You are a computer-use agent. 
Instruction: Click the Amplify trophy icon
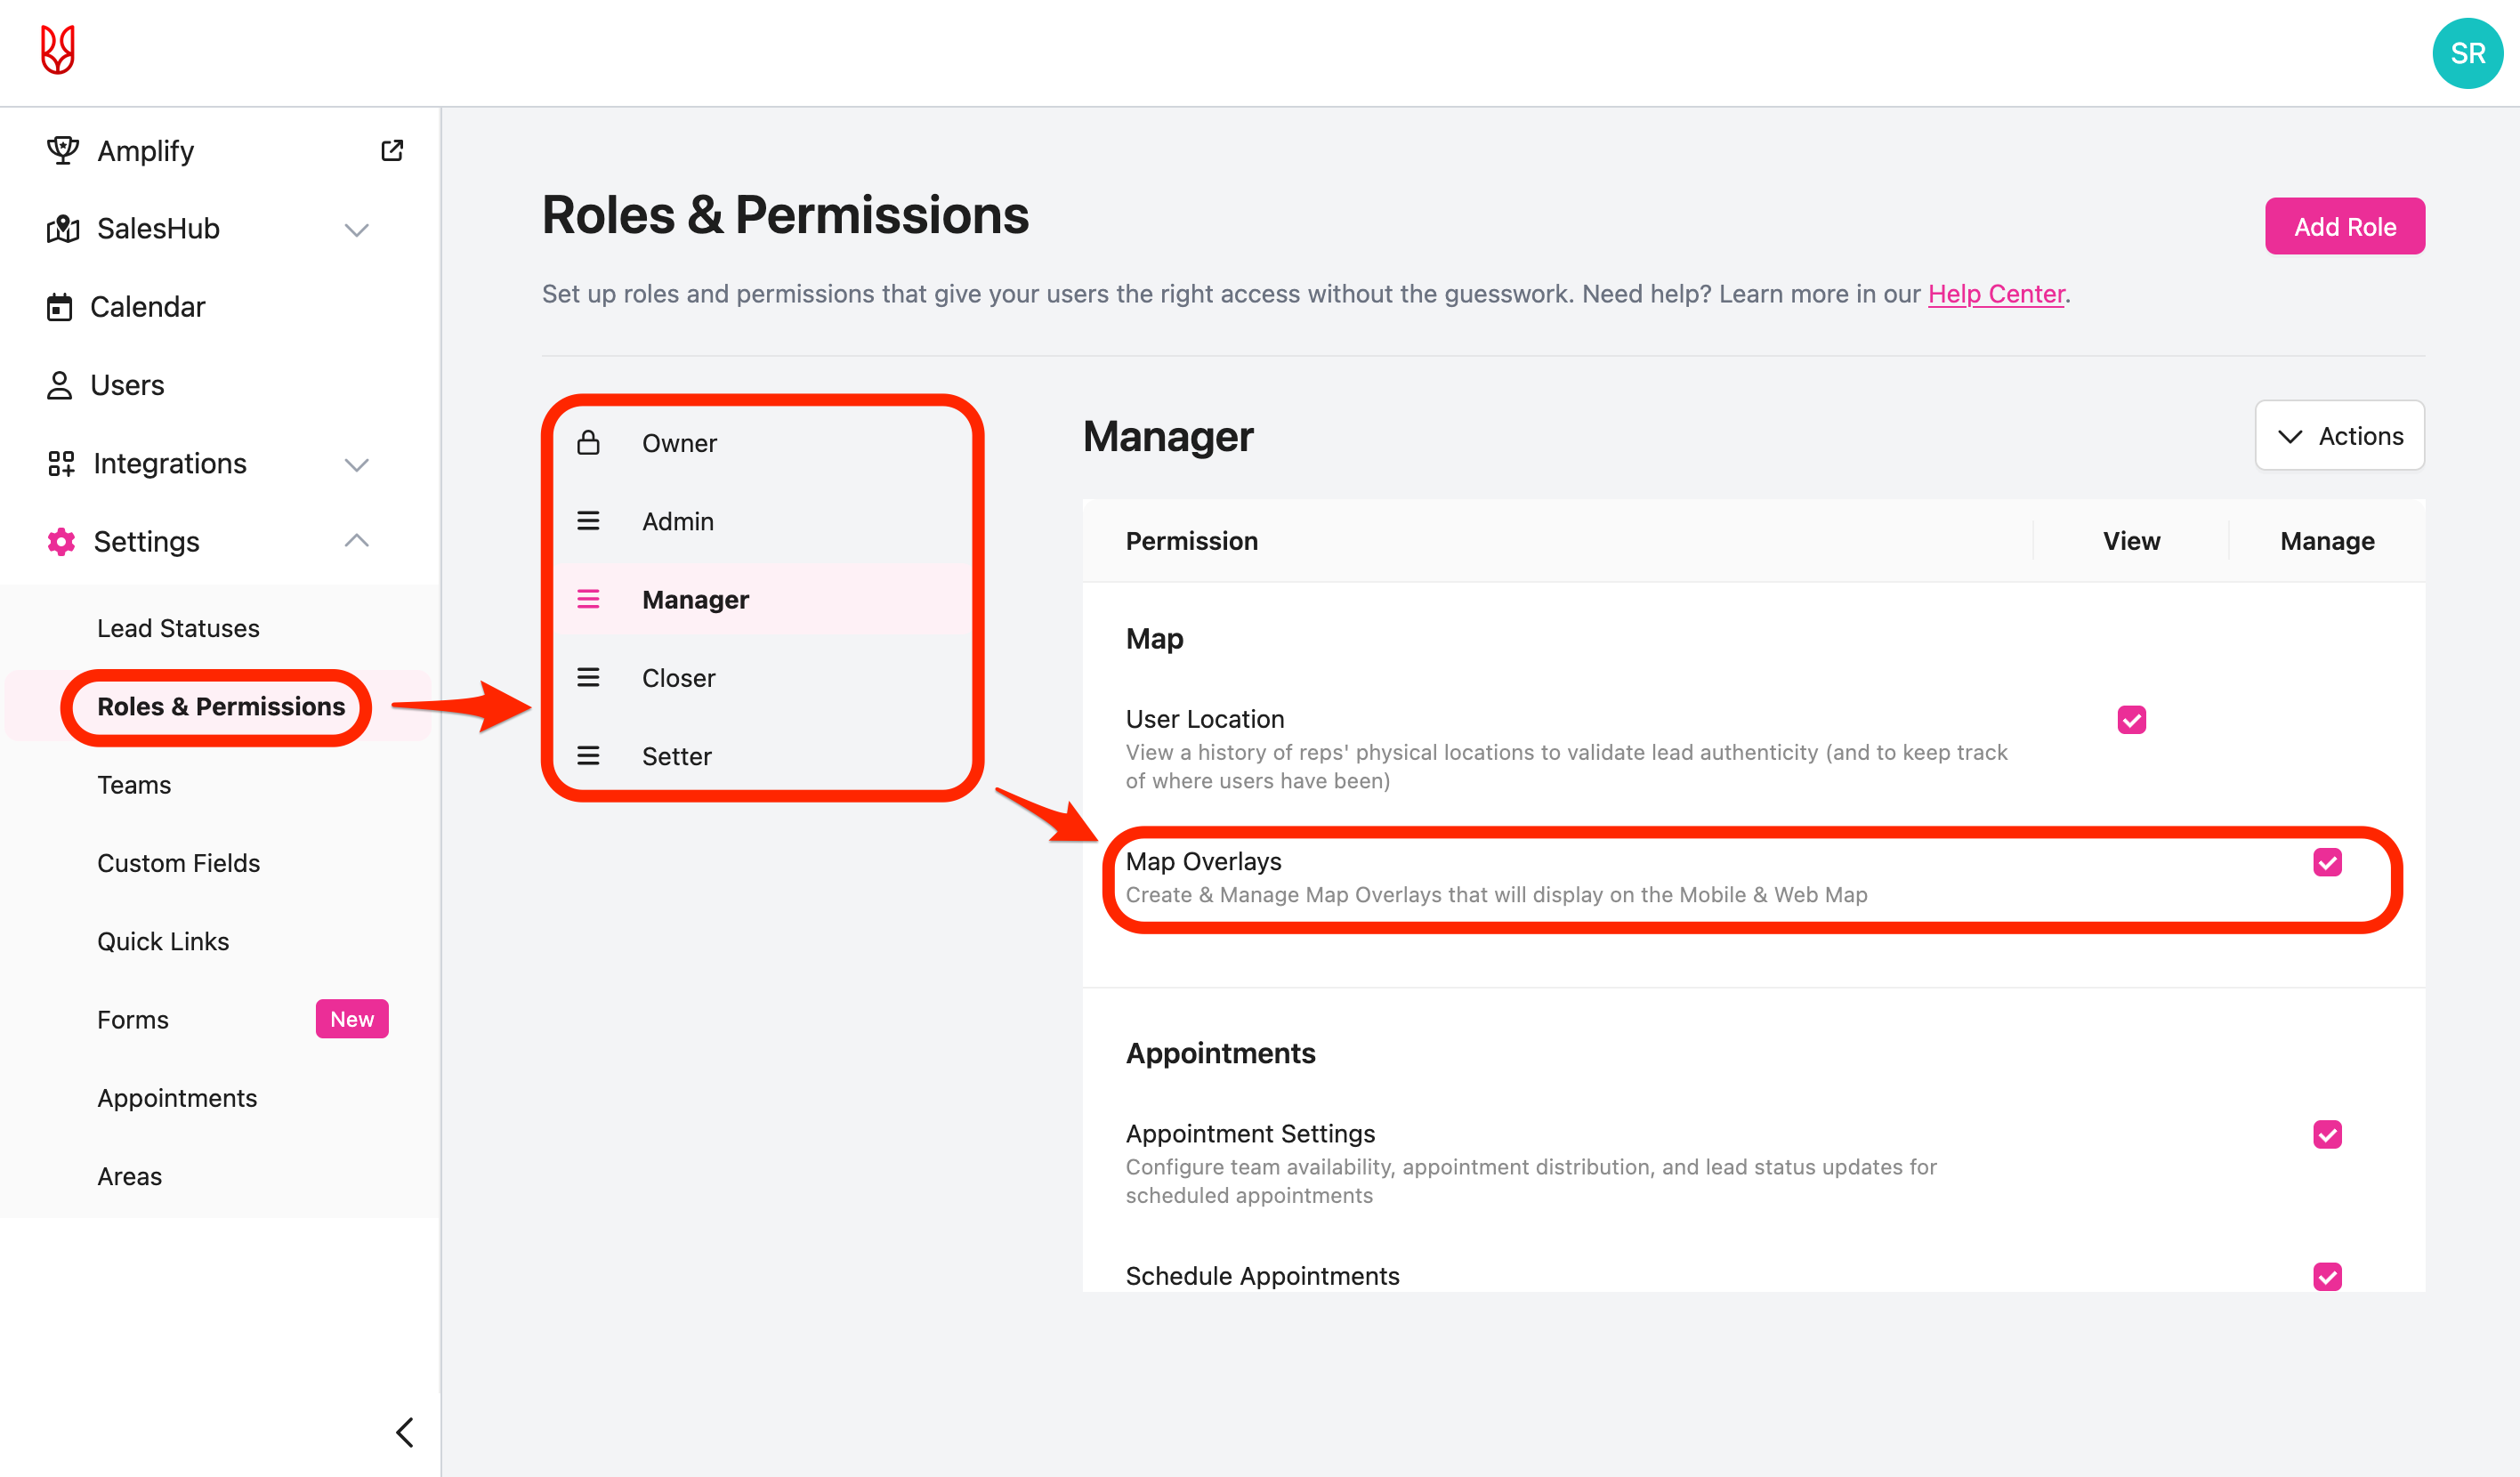coord(62,150)
